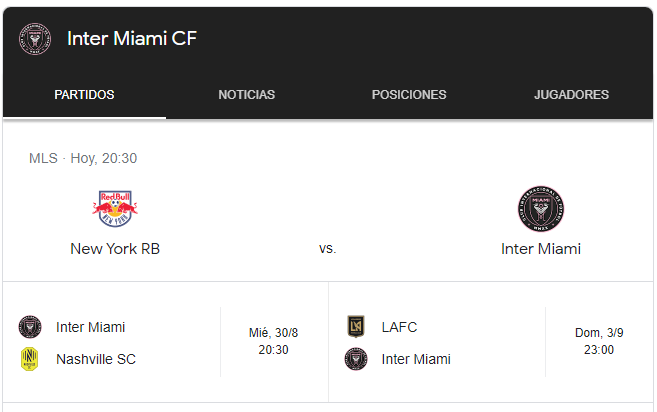Click the Inter Miami CF header title
657x412 pixels.
[132, 39]
